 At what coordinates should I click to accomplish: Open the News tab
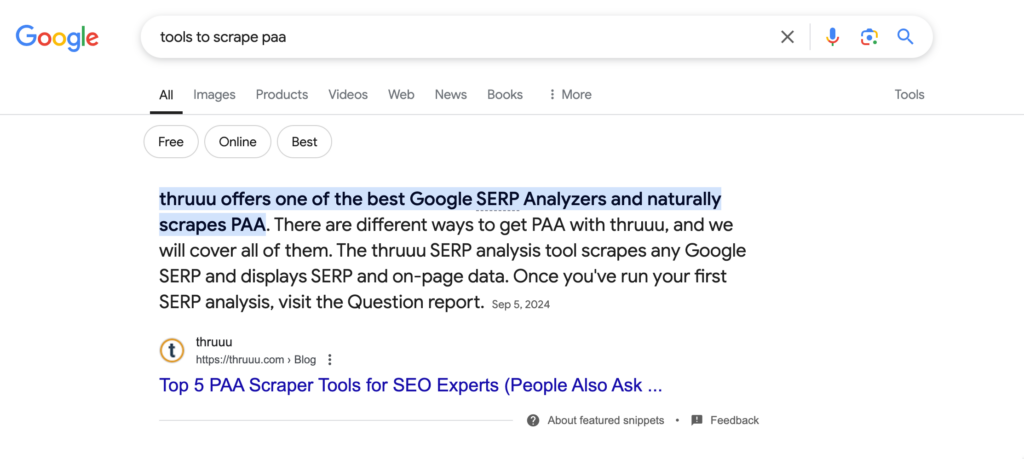(451, 95)
